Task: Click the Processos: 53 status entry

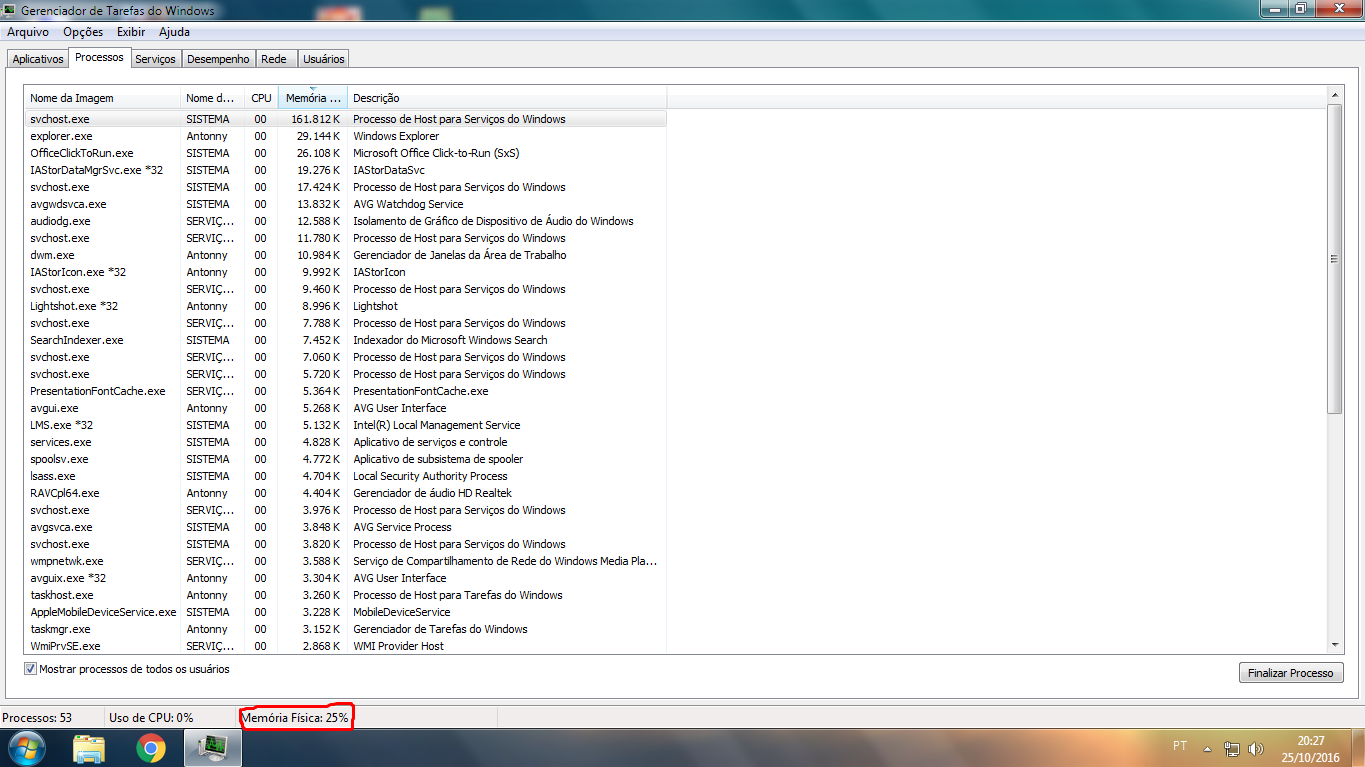Action: (37, 718)
